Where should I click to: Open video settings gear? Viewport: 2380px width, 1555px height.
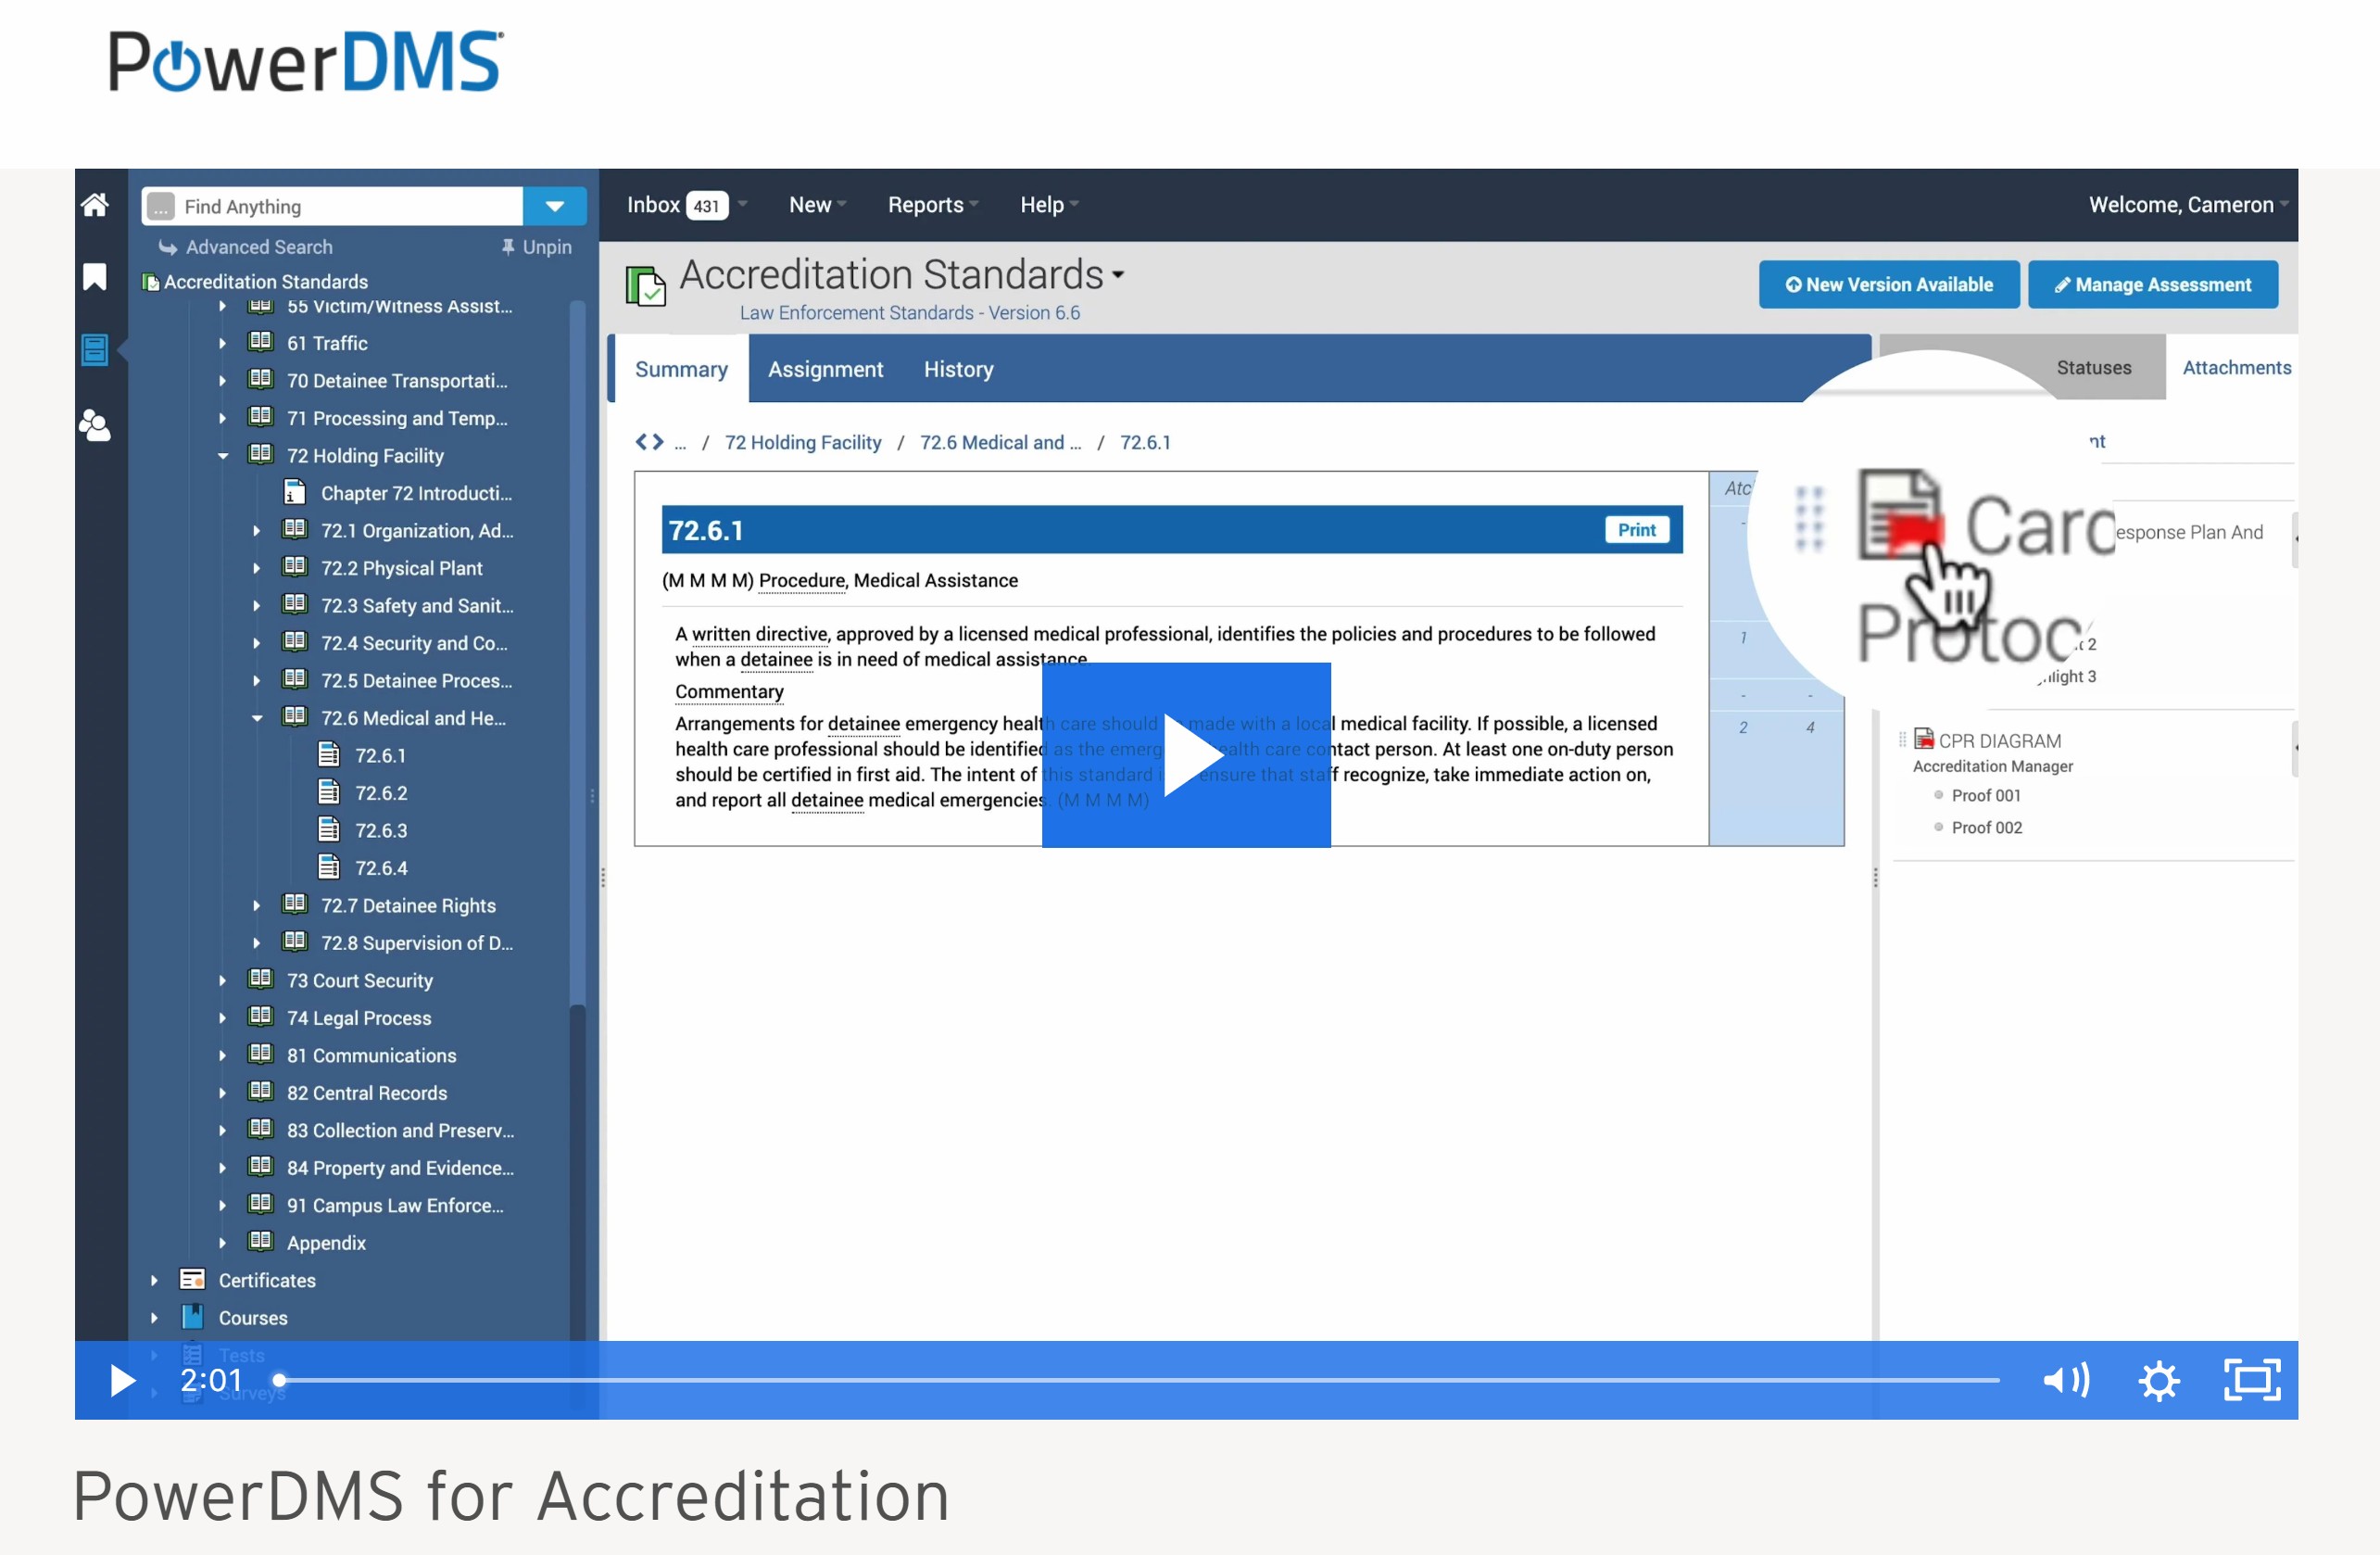2158,1380
